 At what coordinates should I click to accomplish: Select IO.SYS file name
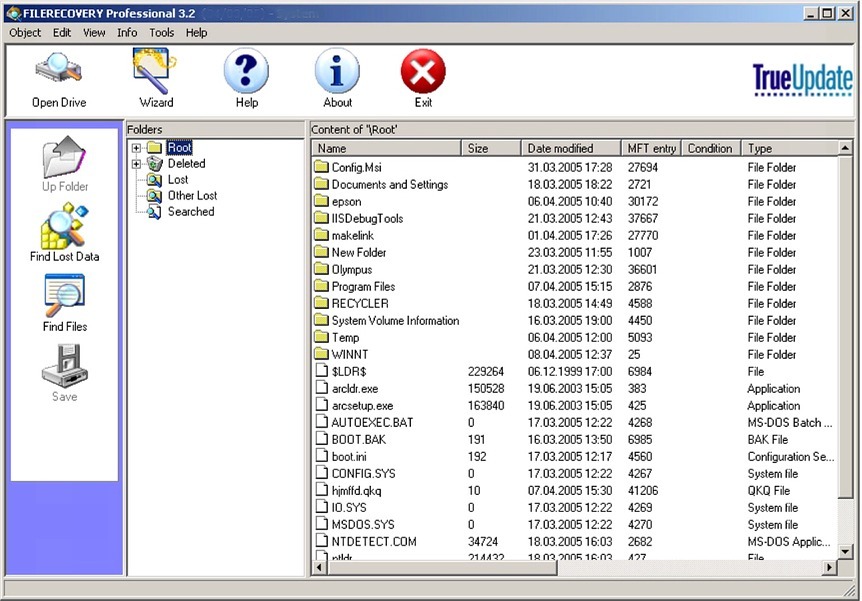(349, 508)
